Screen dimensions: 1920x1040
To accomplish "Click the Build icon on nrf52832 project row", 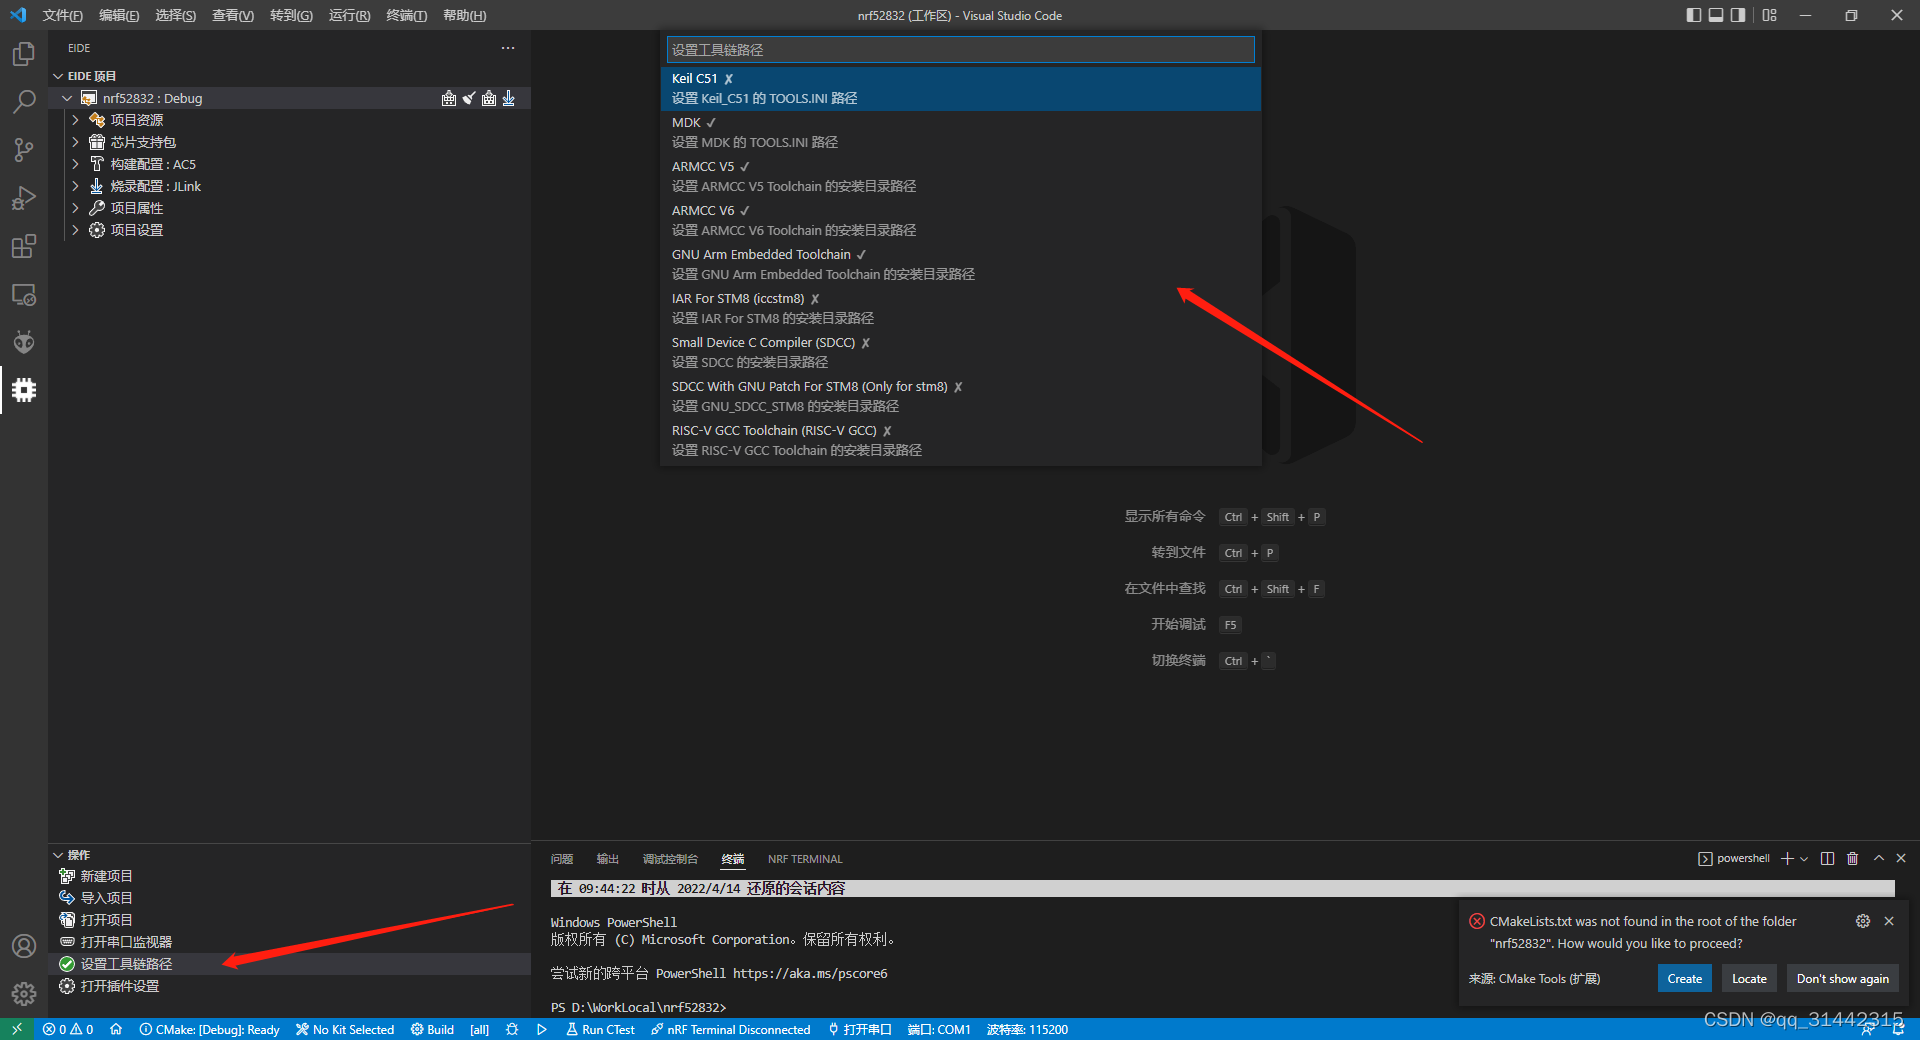I will 449,98.
